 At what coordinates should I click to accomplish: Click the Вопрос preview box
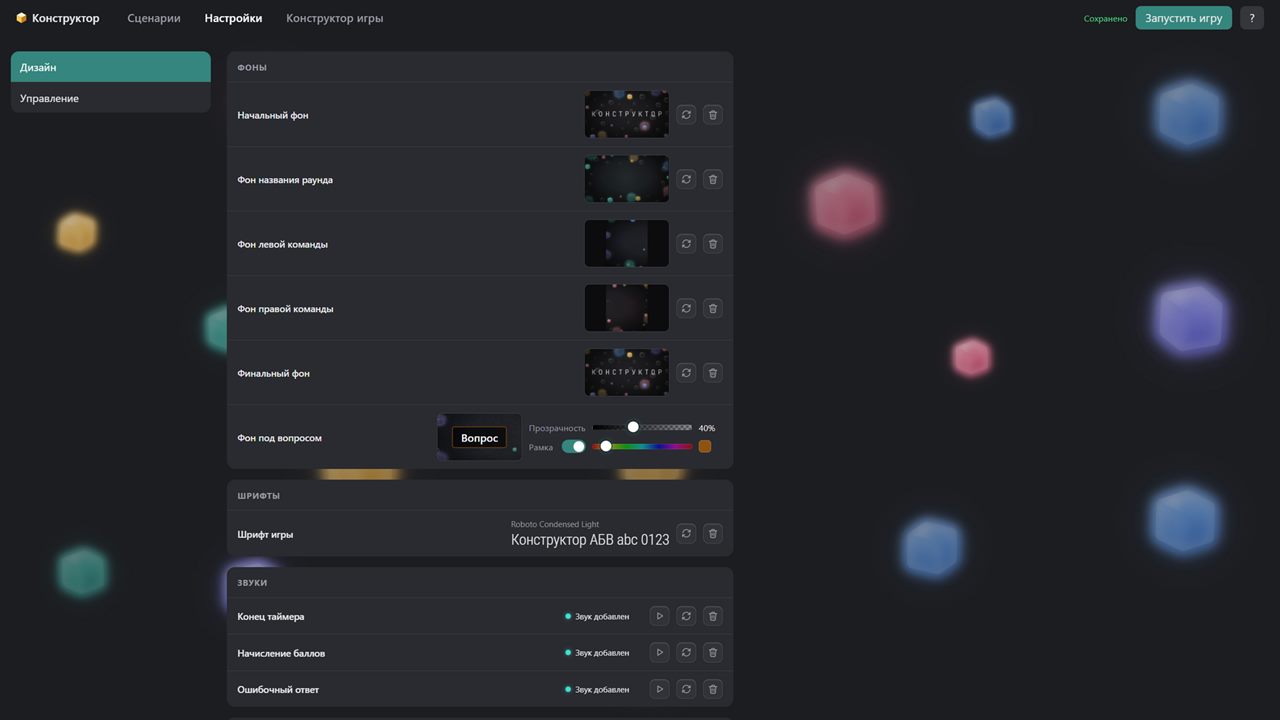point(479,438)
